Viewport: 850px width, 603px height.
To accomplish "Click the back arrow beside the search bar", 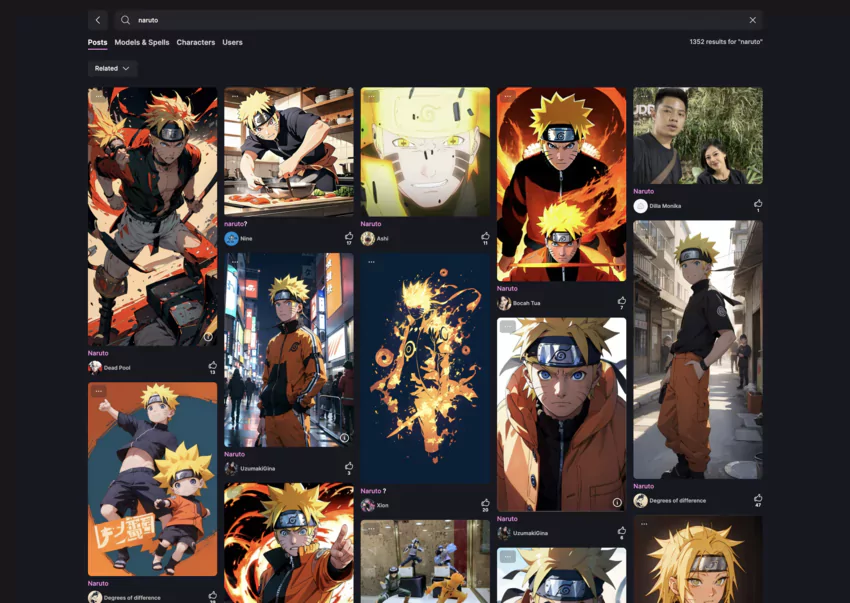I will pyautogui.click(x=97, y=19).
